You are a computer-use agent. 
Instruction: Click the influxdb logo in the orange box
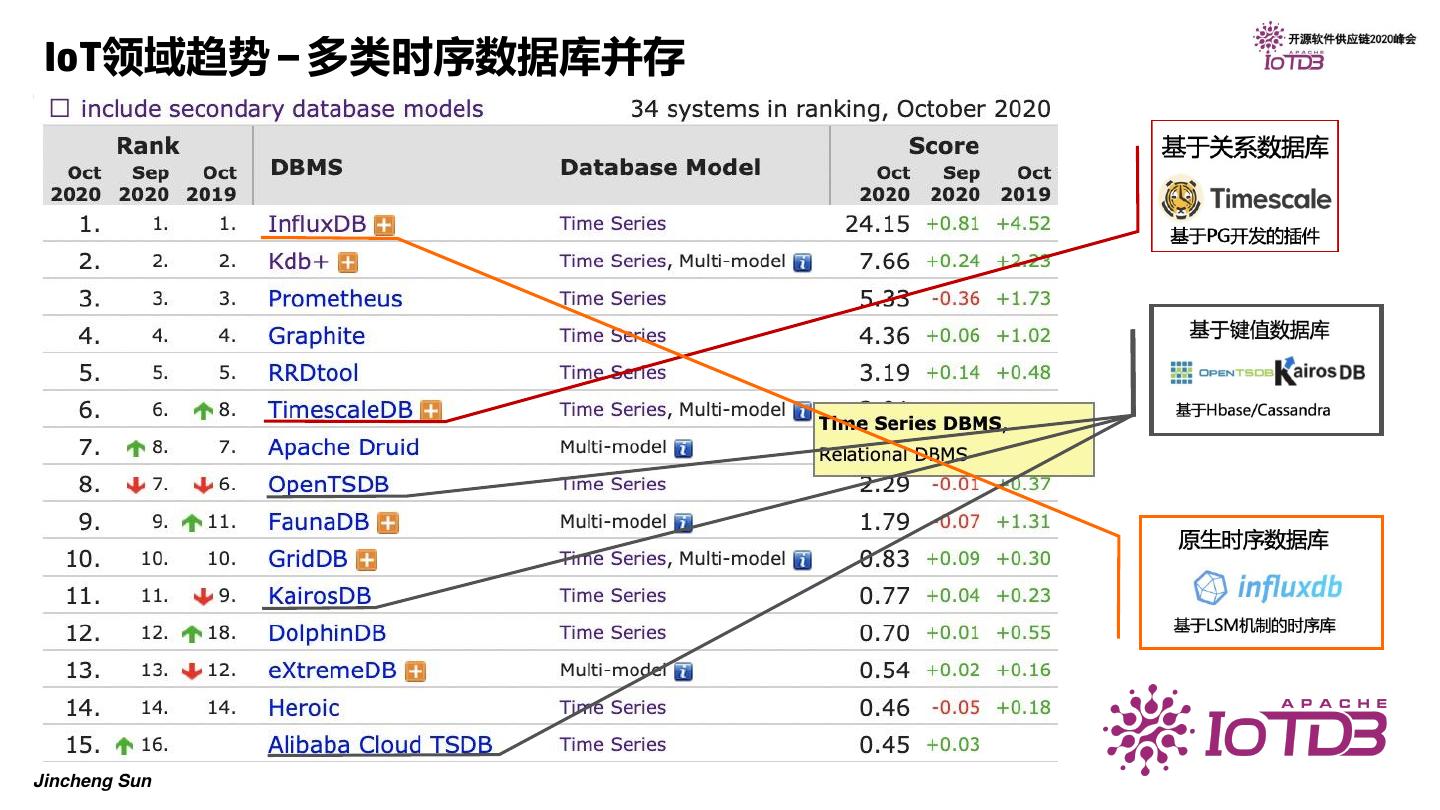point(1268,587)
